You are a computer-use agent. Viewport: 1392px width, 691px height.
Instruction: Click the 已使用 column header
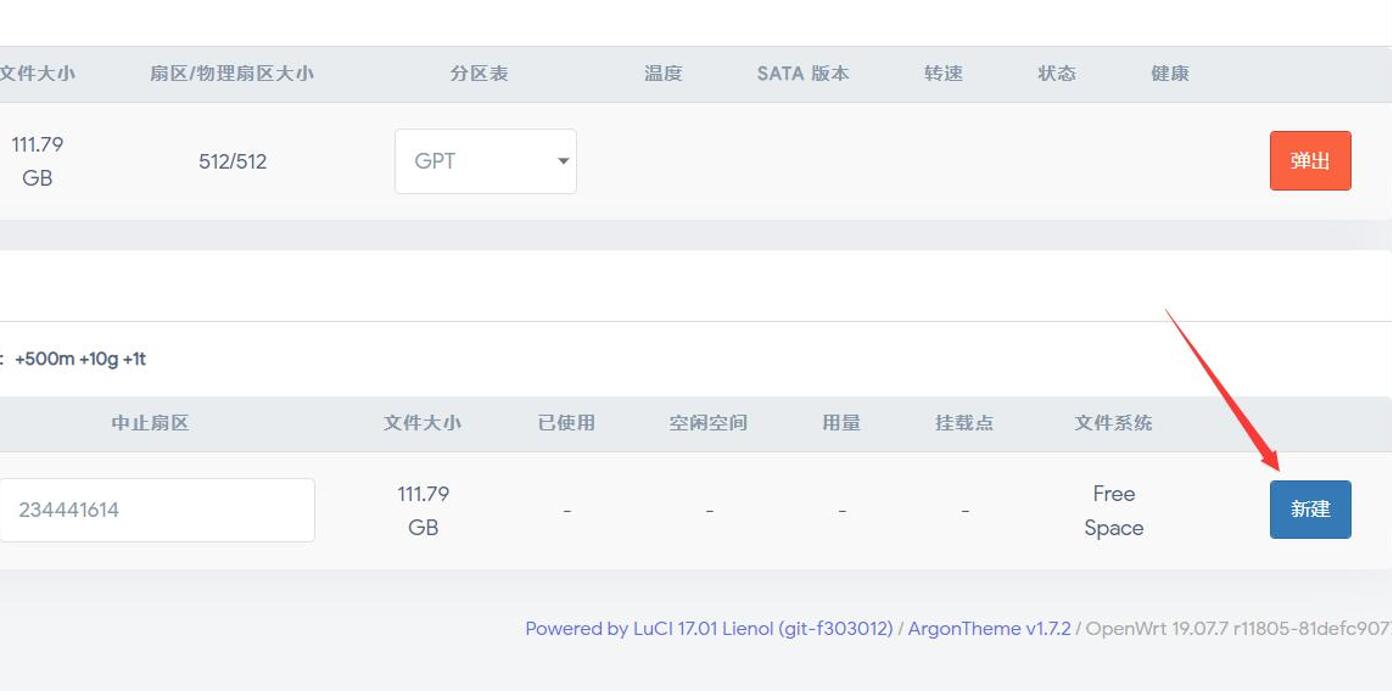[566, 423]
